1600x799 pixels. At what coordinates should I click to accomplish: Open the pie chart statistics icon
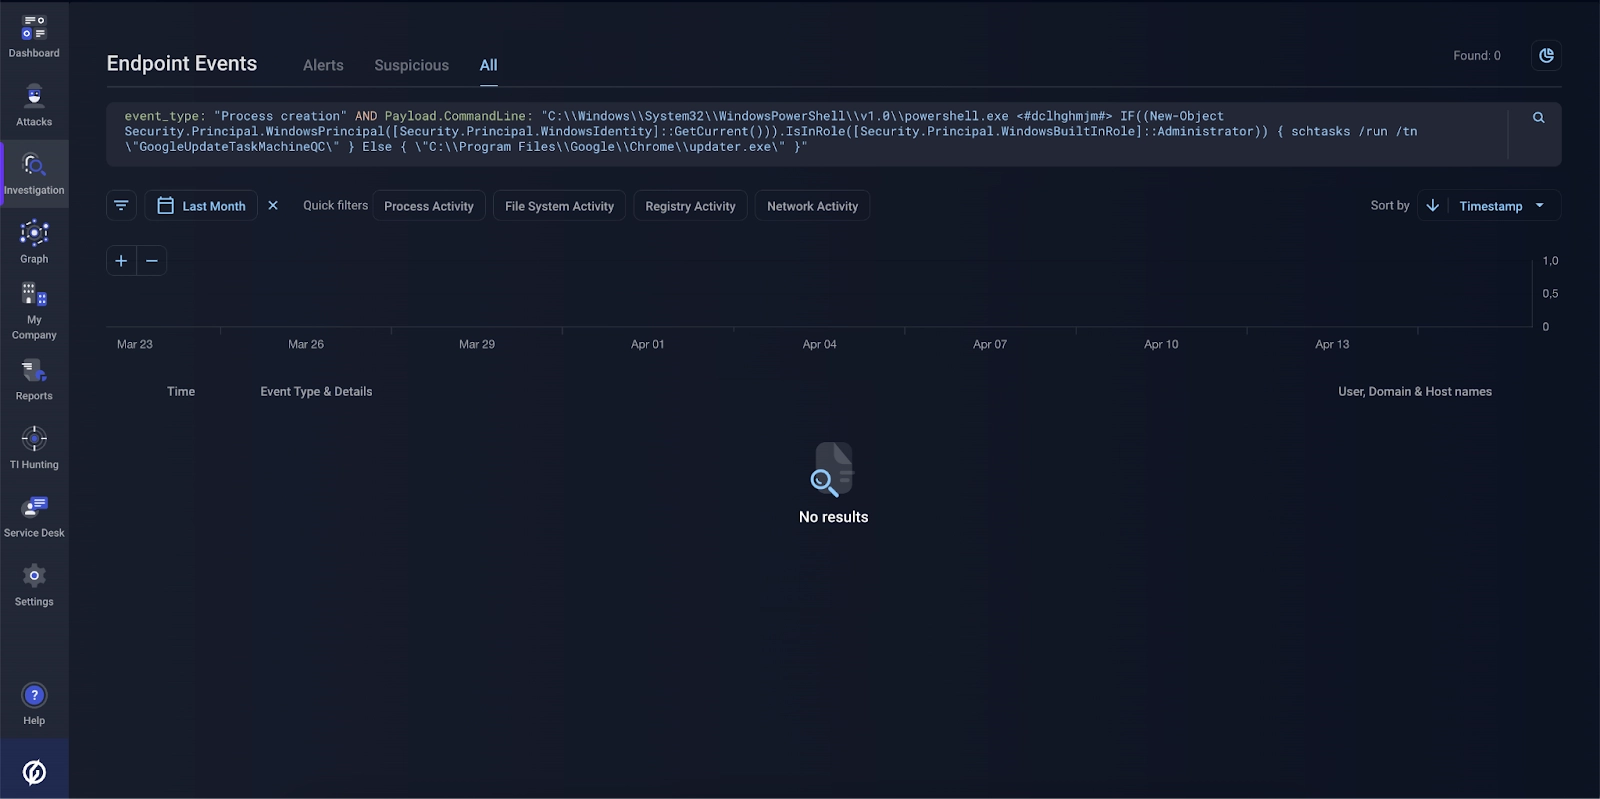(1546, 56)
